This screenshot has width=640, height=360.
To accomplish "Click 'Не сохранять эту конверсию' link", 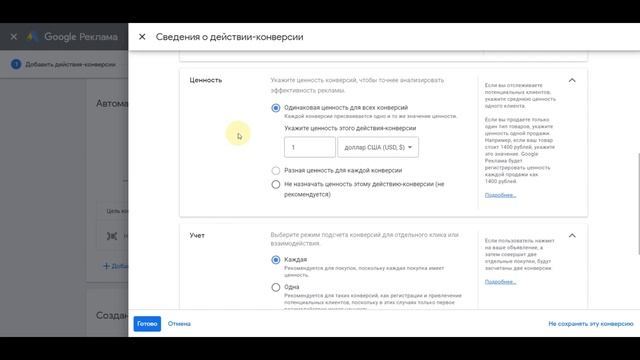I will coord(591,324).
